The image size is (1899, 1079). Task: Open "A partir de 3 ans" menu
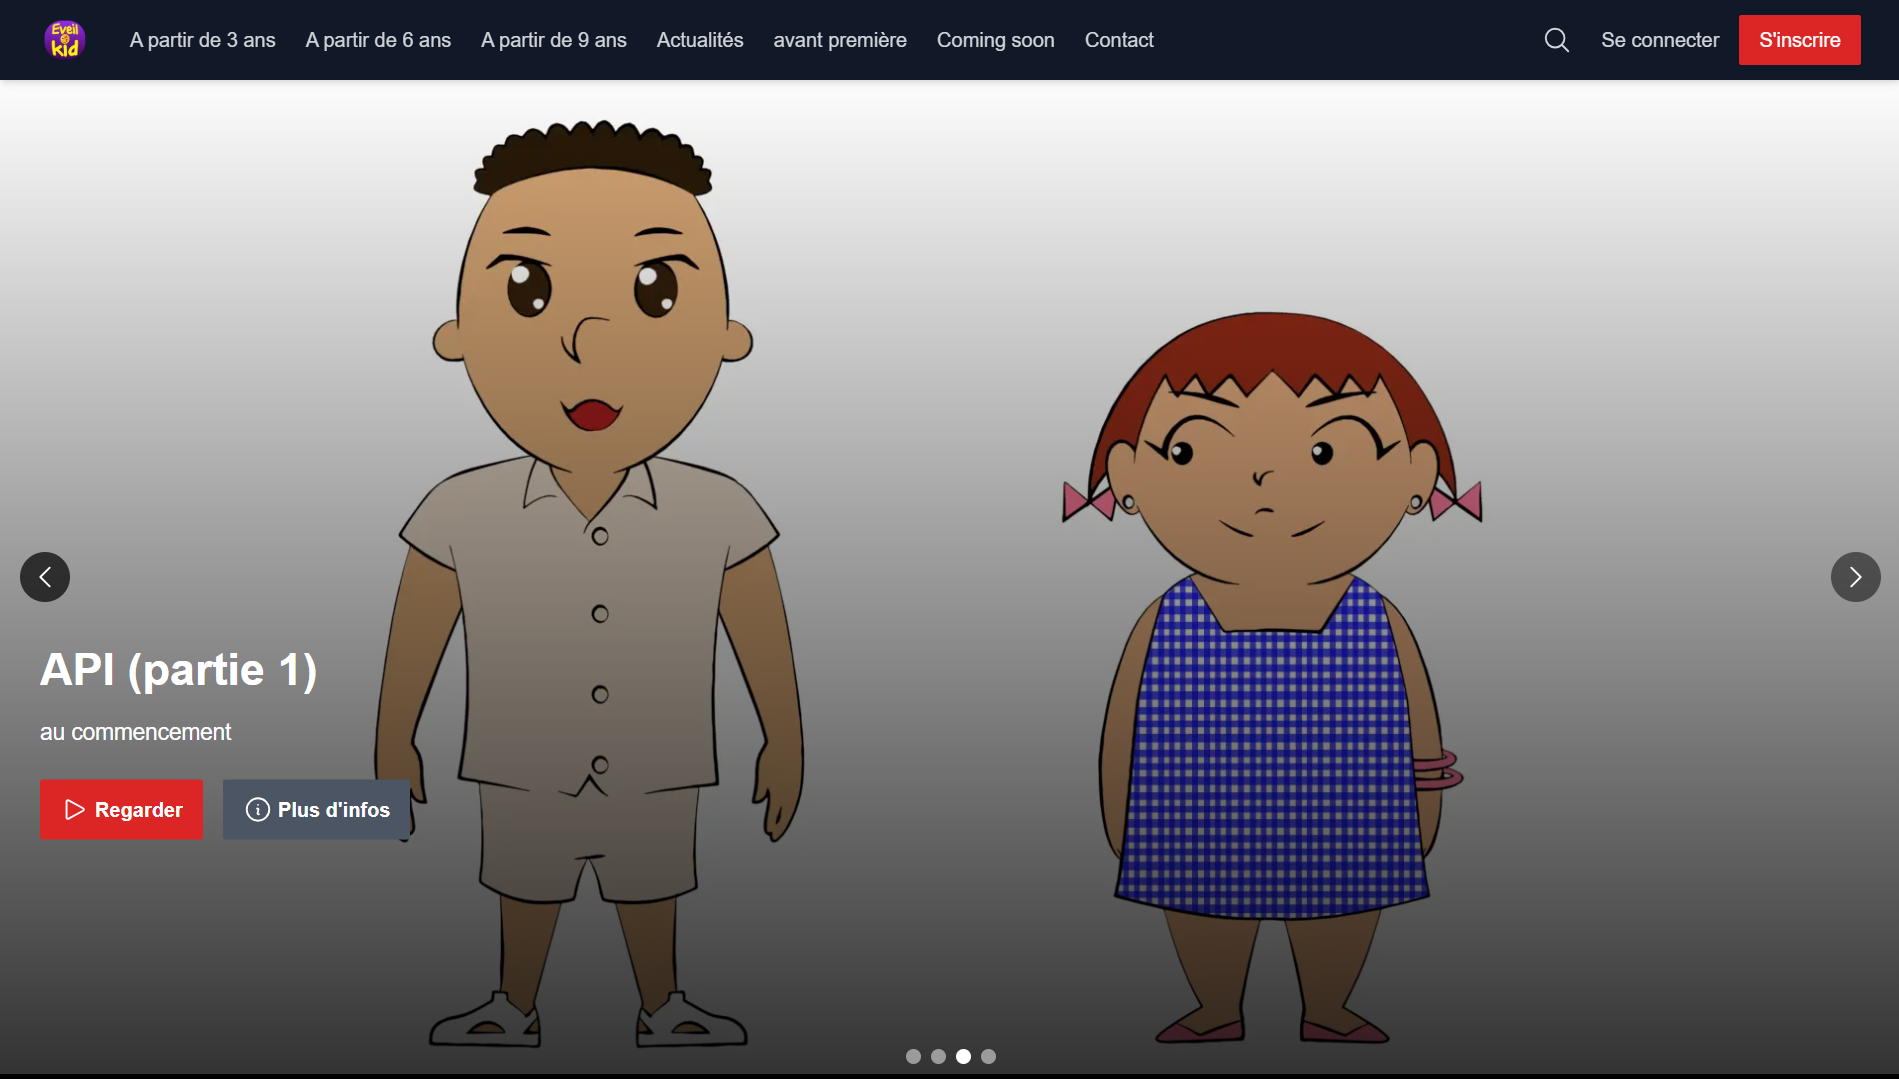[x=202, y=40]
